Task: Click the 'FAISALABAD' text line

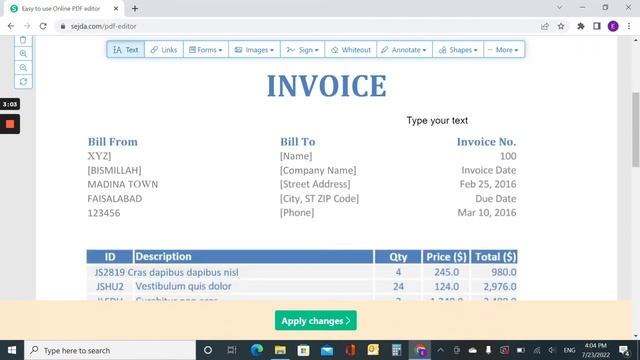Action: pos(115,198)
